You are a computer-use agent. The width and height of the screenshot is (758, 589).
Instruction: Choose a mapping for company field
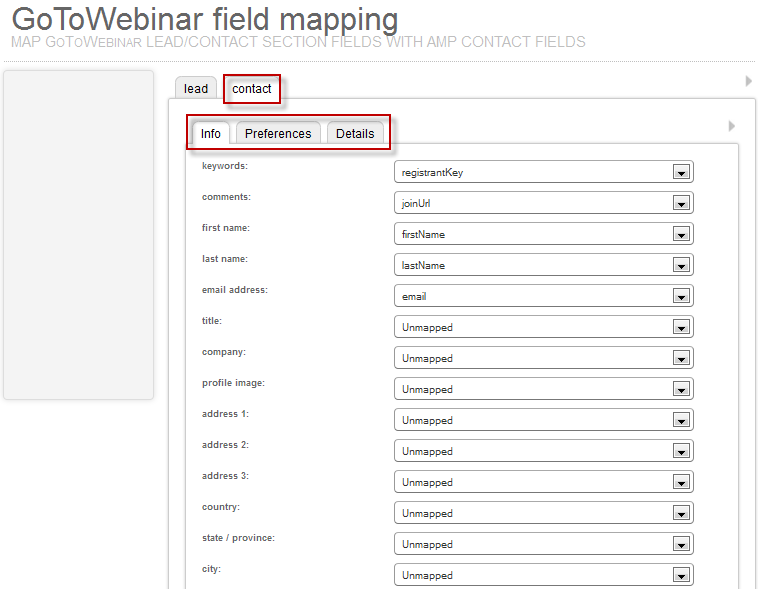543,358
